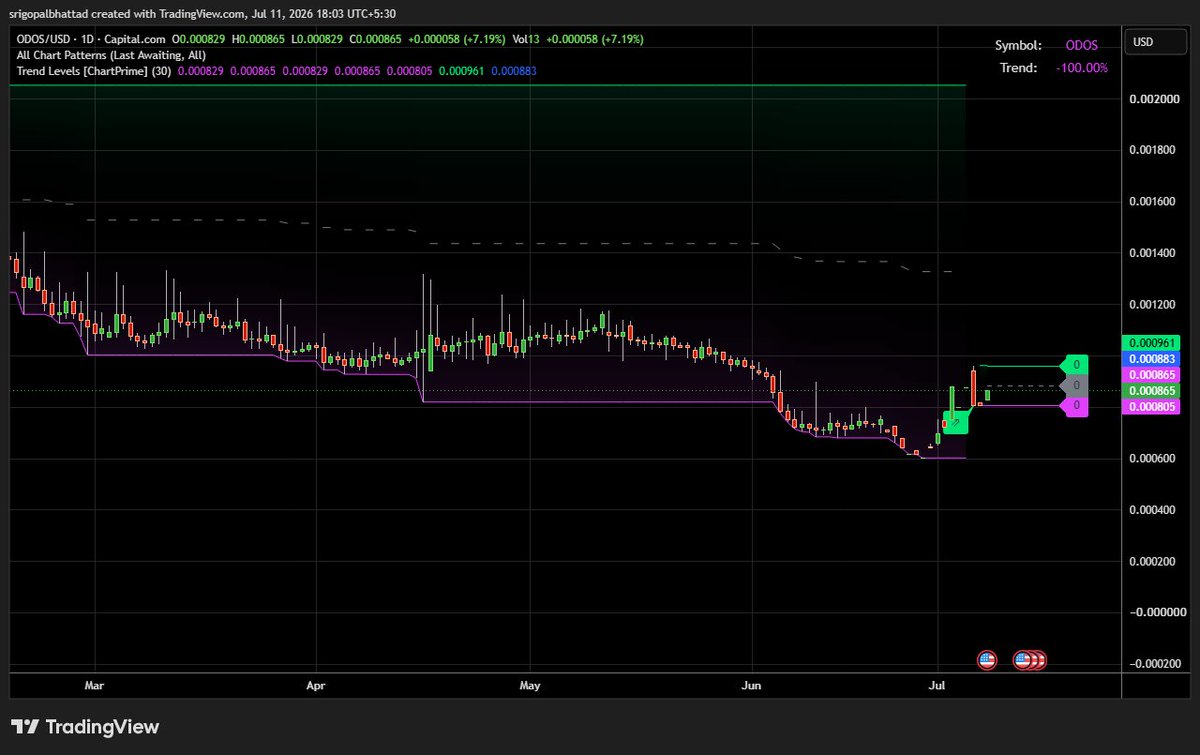Click the Jul label on time axis
This screenshot has height=755, width=1200.
(x=938, y=687)
